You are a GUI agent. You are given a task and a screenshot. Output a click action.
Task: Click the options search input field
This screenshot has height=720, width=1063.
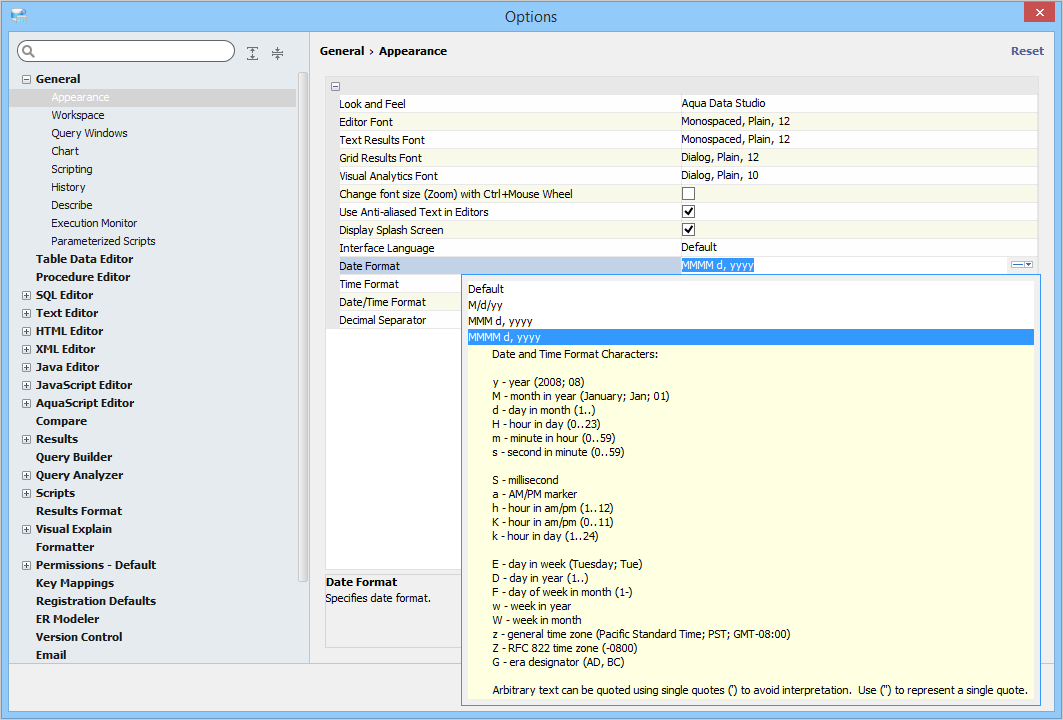(x=135, y=52)
